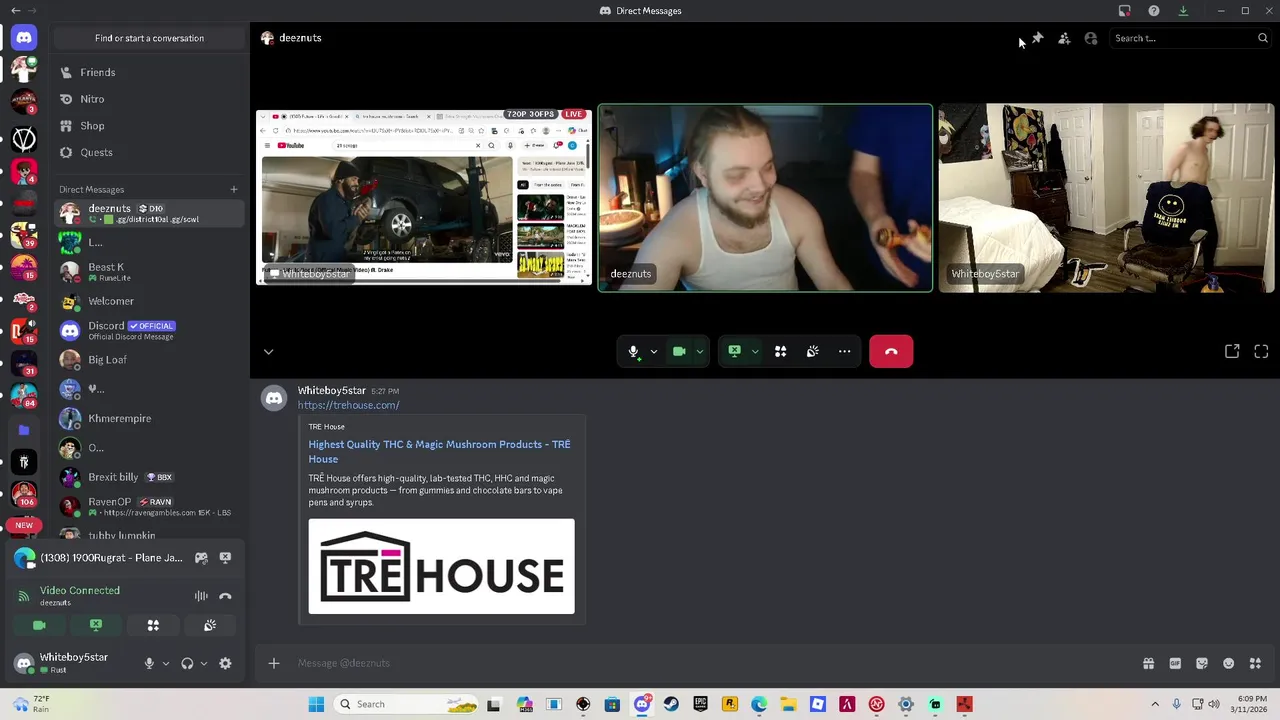The image size is (1280, 720).
Task: Select the Whiteboy5star video tile
Action: click(1106, 198)
